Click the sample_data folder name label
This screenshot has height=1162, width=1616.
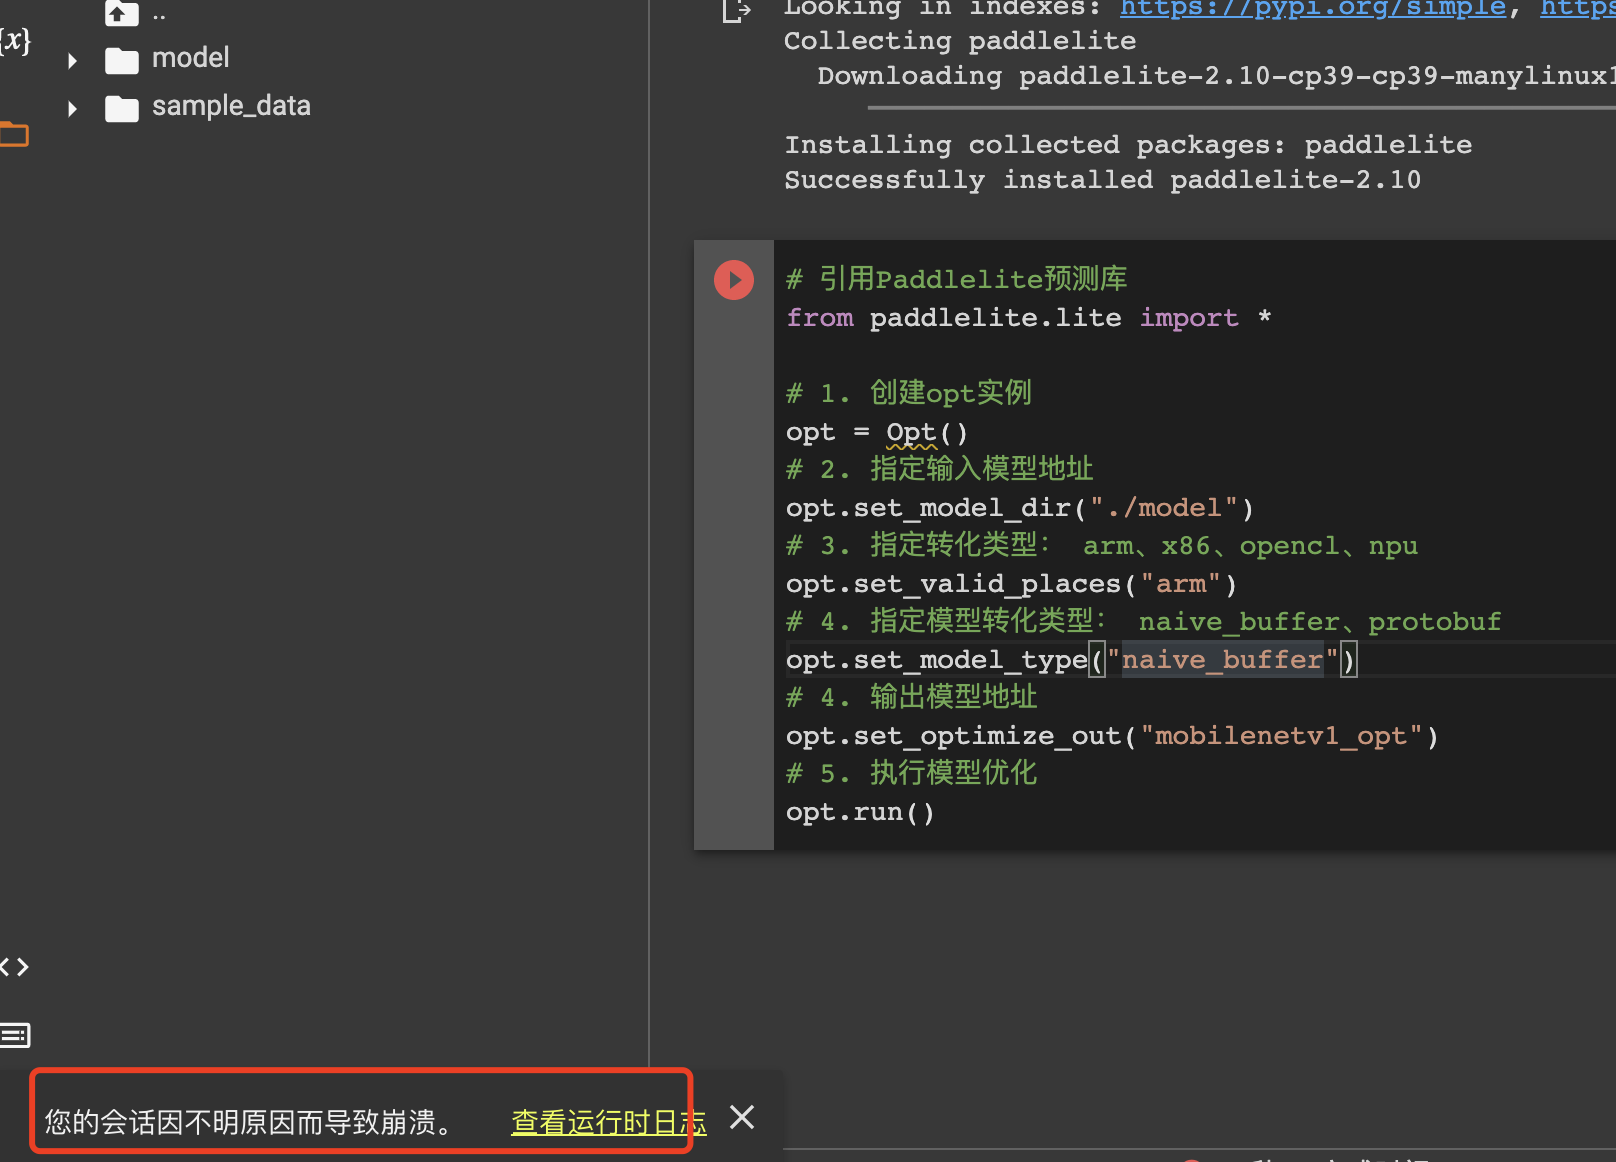tap(231, 105)
